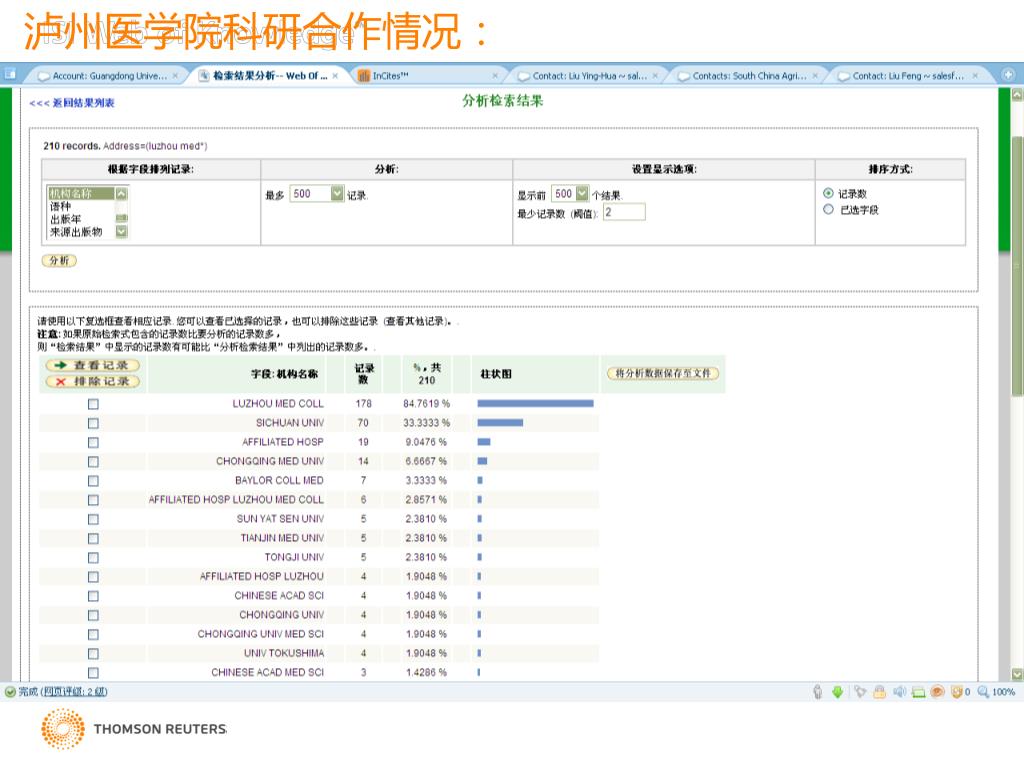This screenshot has height=768, width=1024.
Task: Click the grey person icon in status bar
Action: click(x=818, y=692)
